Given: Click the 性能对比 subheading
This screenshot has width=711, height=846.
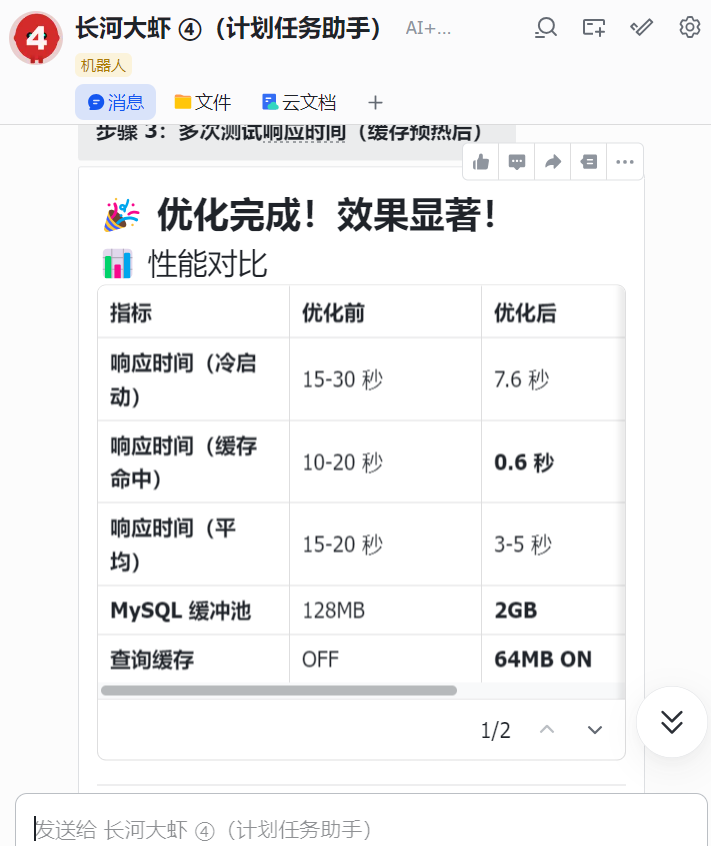Looking at the screenshot, I should pyautogui.click(x=208, y=264).
